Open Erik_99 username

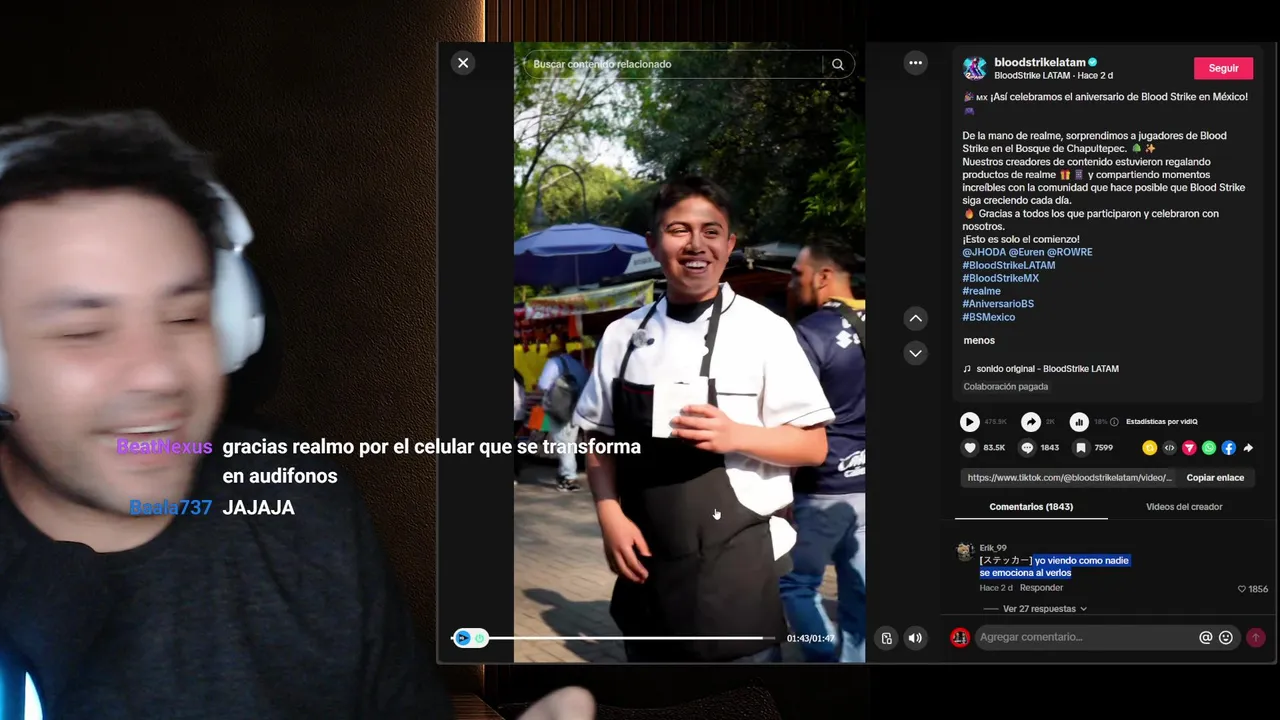click(x=993, y=548)
